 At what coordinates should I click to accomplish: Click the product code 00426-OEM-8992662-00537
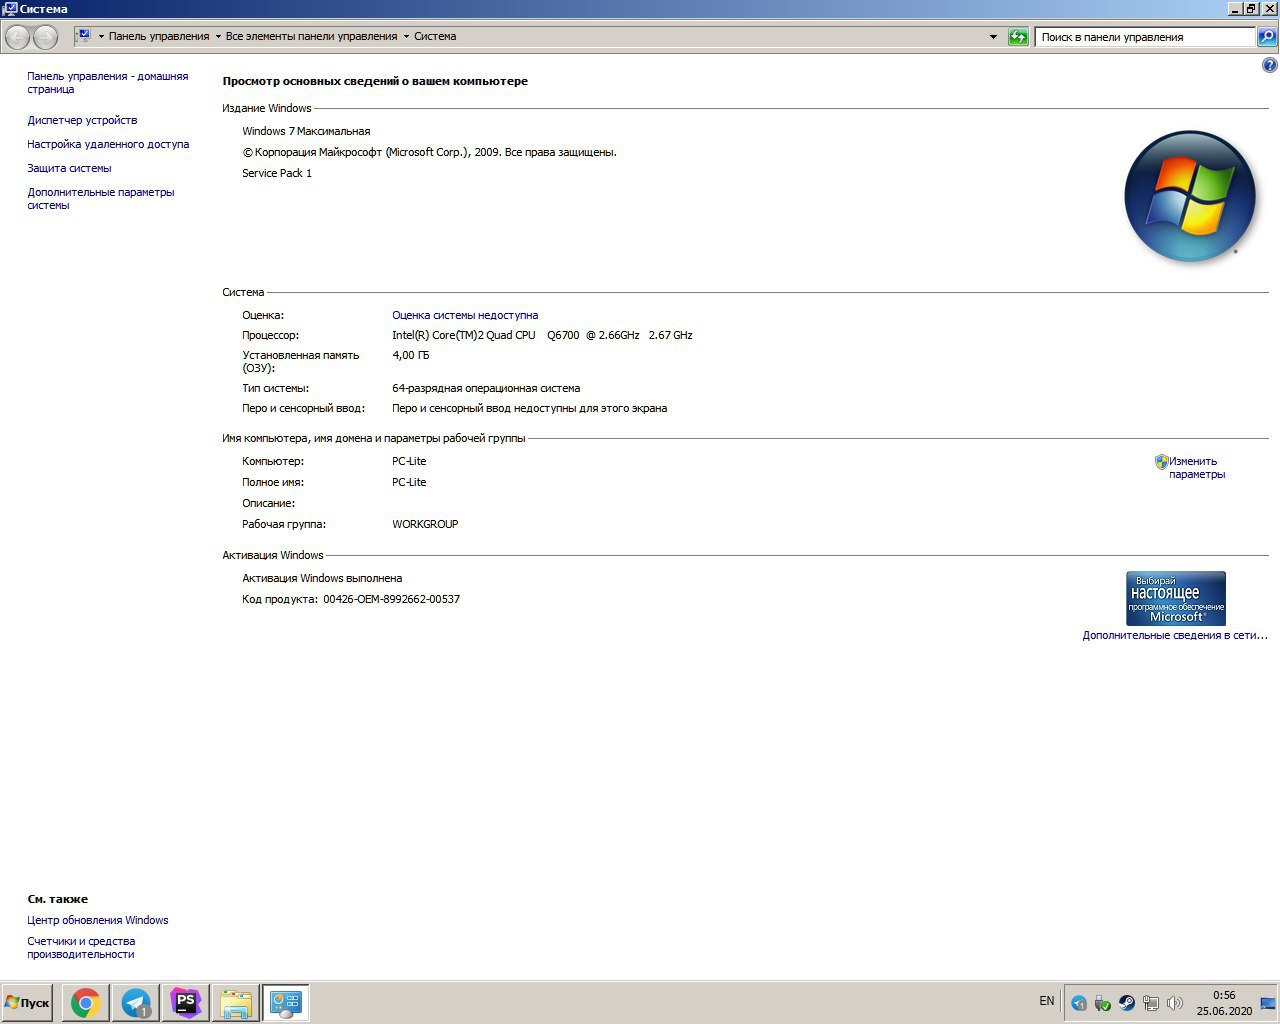(391, 599)
